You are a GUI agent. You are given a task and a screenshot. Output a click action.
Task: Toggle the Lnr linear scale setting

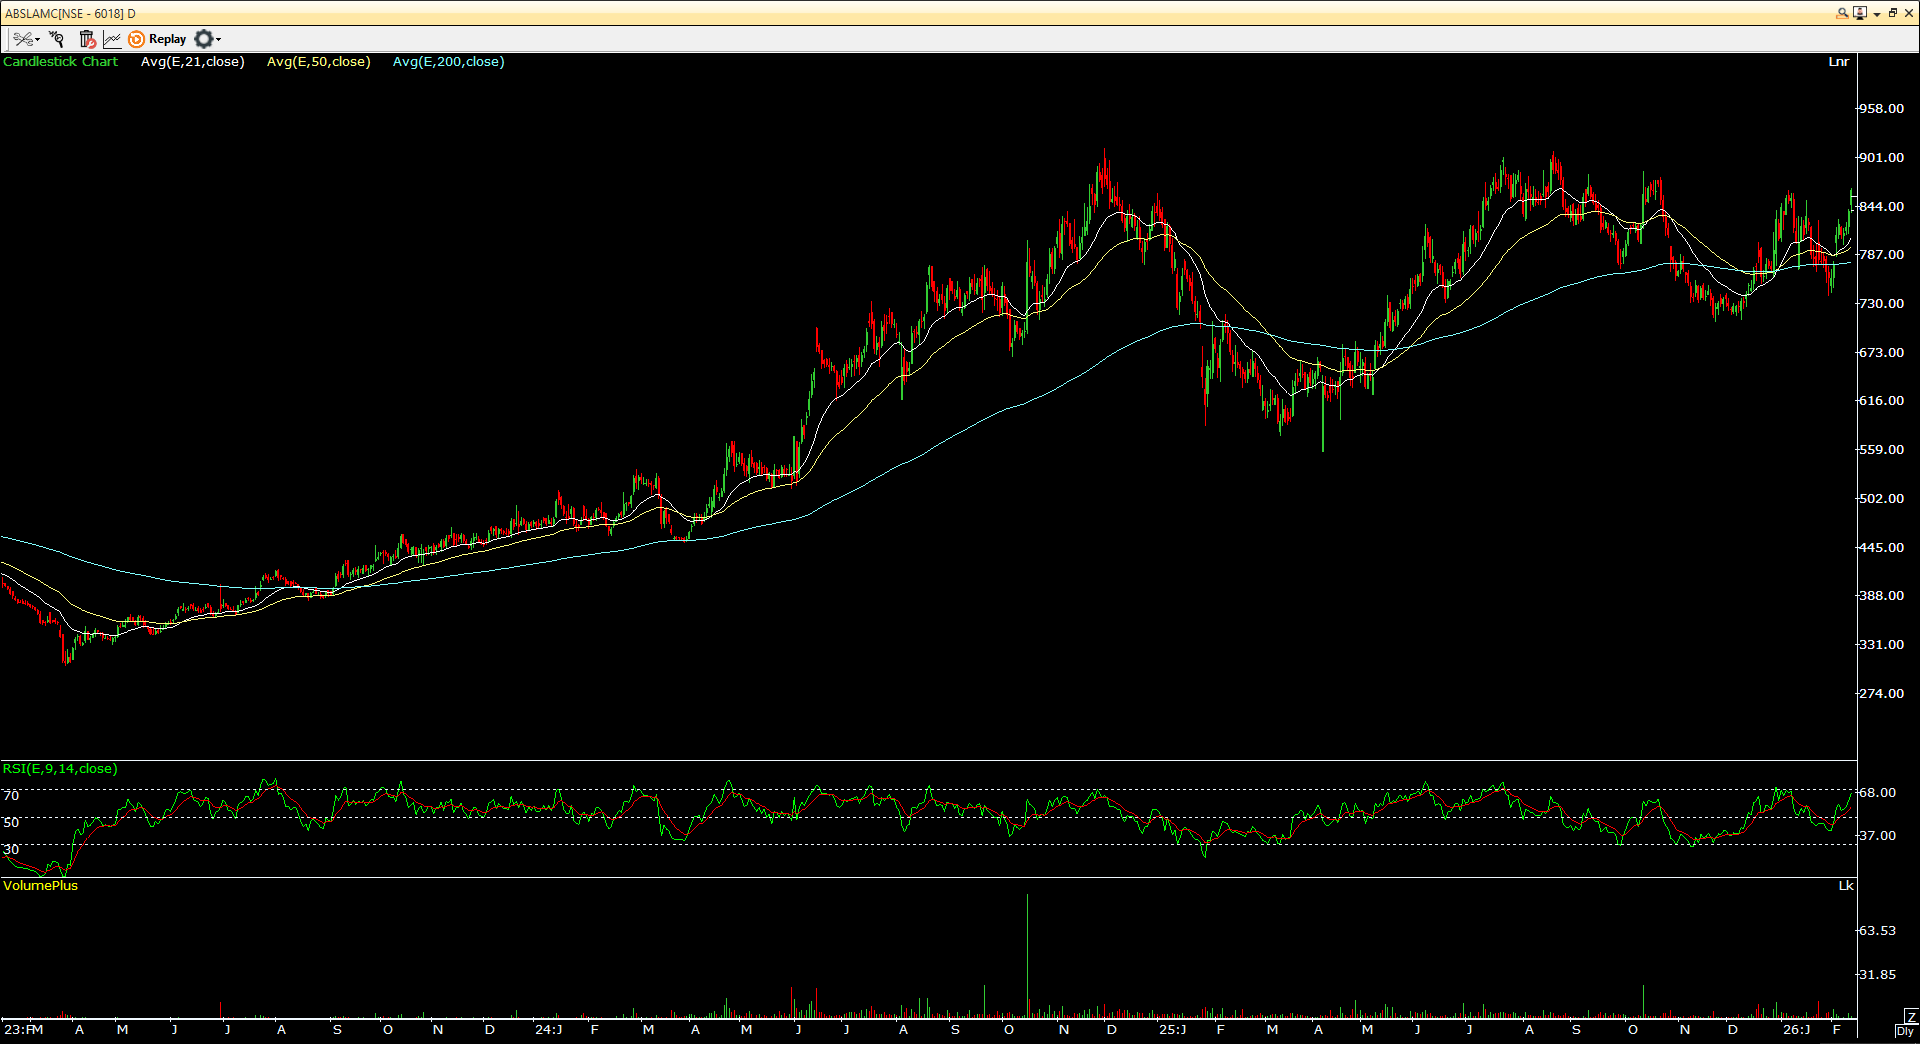click(x=1839, y=61)
